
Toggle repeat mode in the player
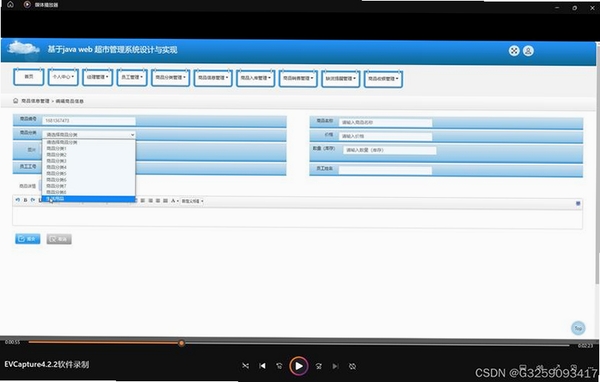tap(352, 366)
